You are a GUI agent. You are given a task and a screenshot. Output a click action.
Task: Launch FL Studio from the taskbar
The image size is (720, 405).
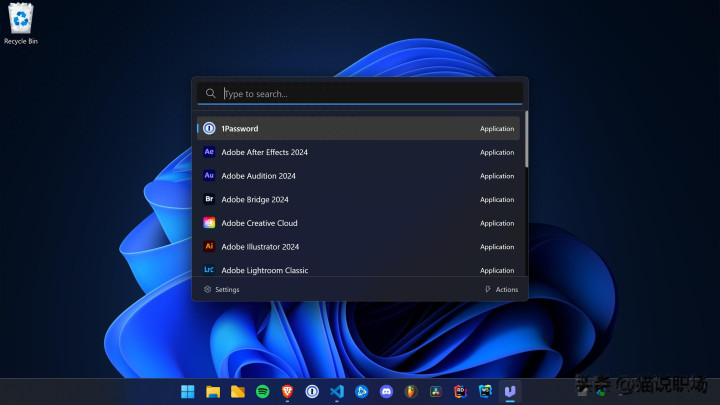[411, 391]
